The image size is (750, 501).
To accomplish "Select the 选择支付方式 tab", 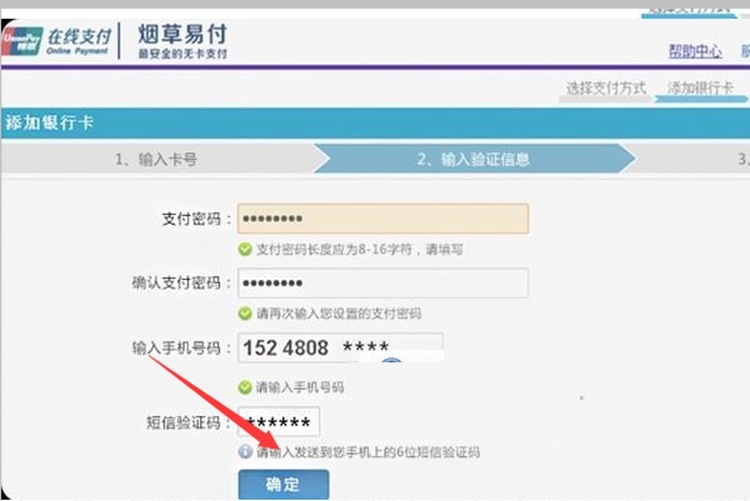I will pos(606,88).
